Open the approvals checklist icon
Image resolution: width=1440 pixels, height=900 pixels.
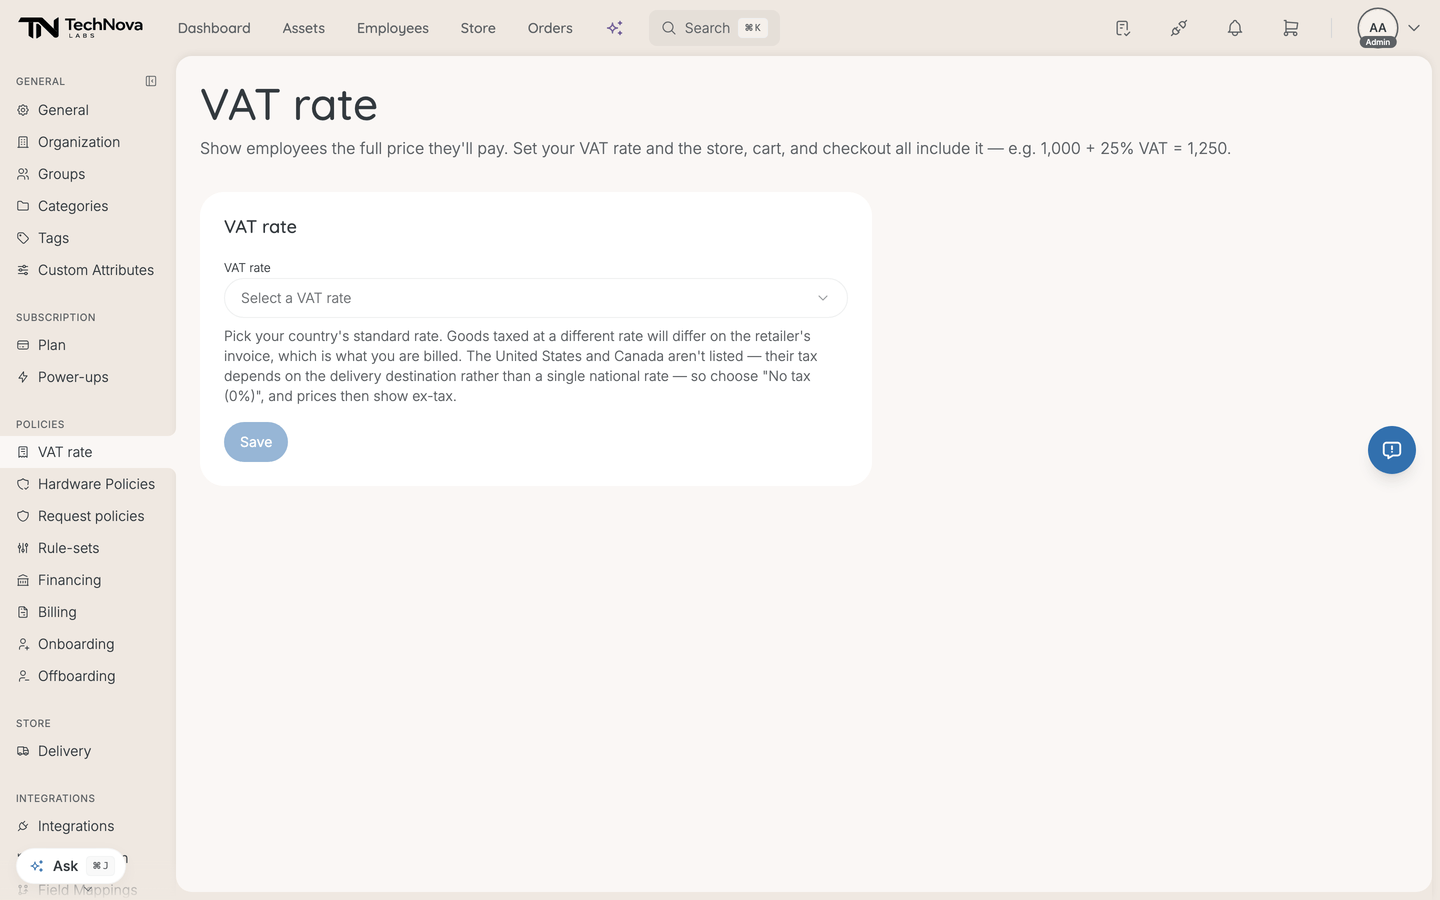[x=1123, y=28]
